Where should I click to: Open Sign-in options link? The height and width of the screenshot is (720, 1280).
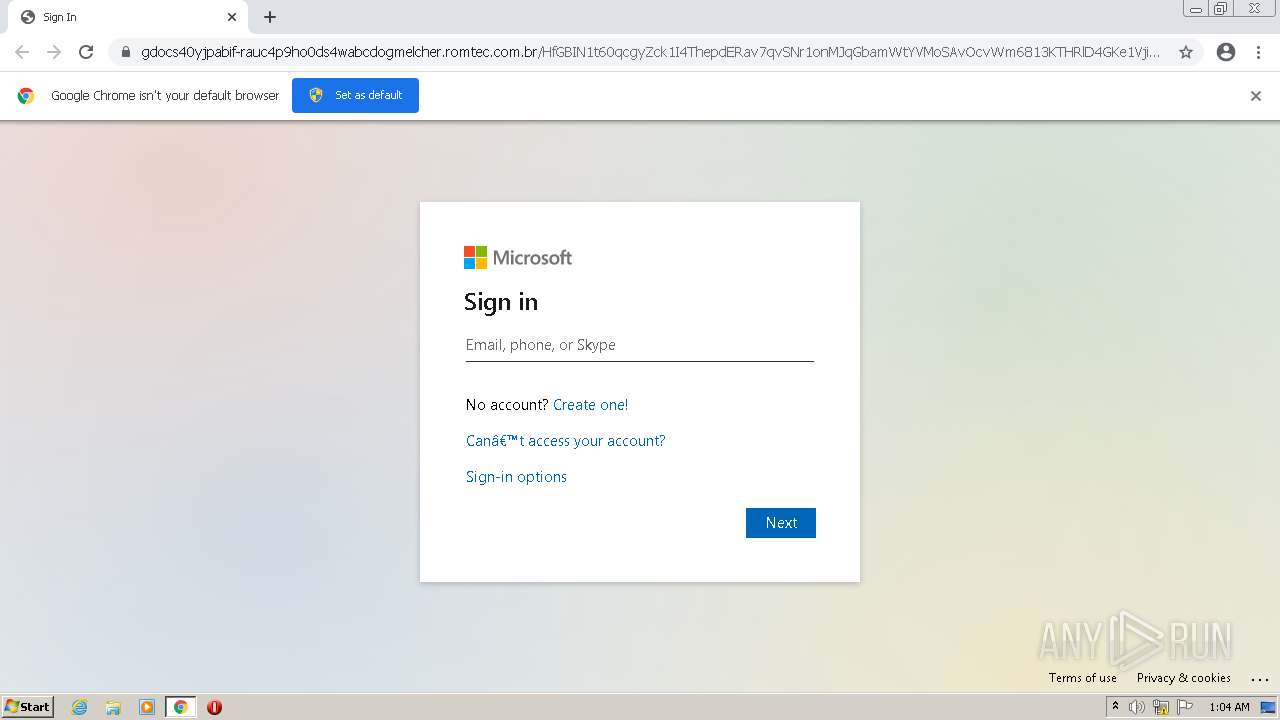coord(516,477)
